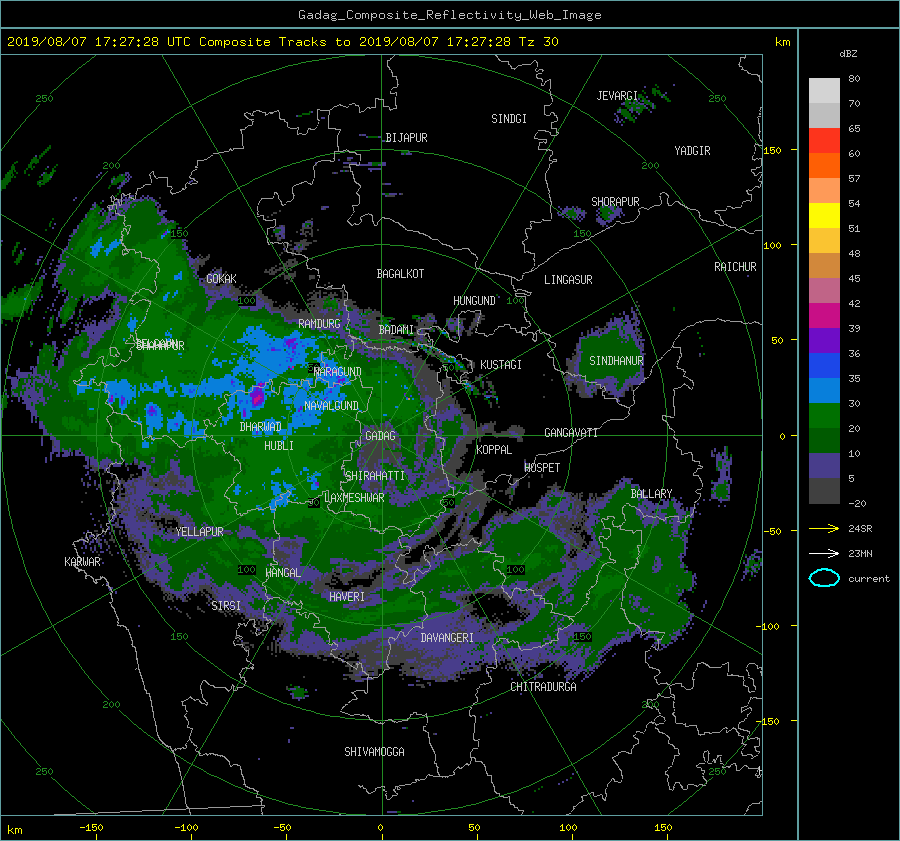Image resolution: width=900 pixels, height=841 pixels.
Task: Click the DHARWAD city label
Action: [x=261, y=427]
